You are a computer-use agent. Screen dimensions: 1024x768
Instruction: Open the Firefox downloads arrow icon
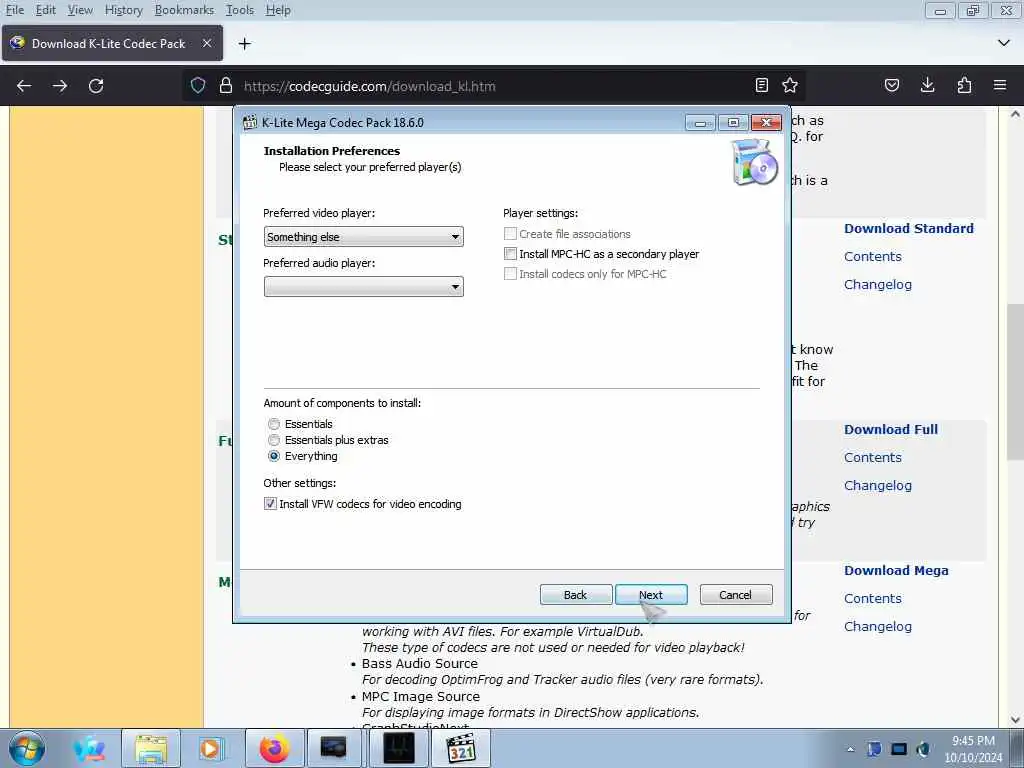click(927, 85)
